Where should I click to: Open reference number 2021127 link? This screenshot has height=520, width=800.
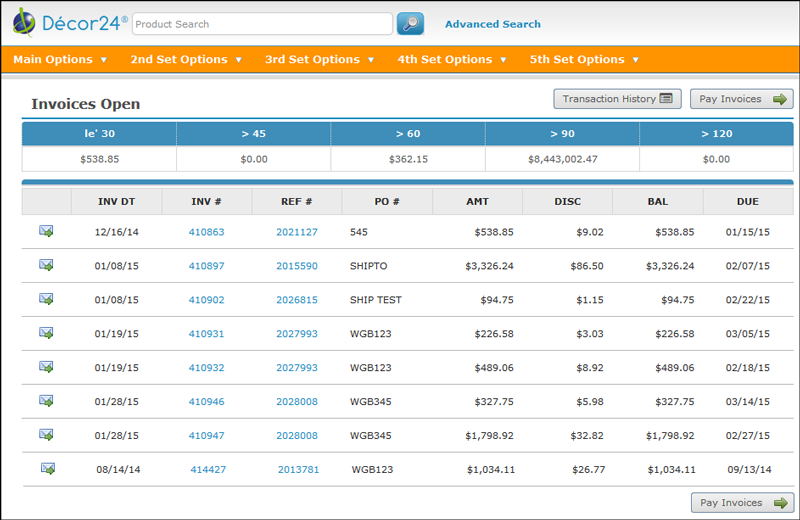point(297,232)
